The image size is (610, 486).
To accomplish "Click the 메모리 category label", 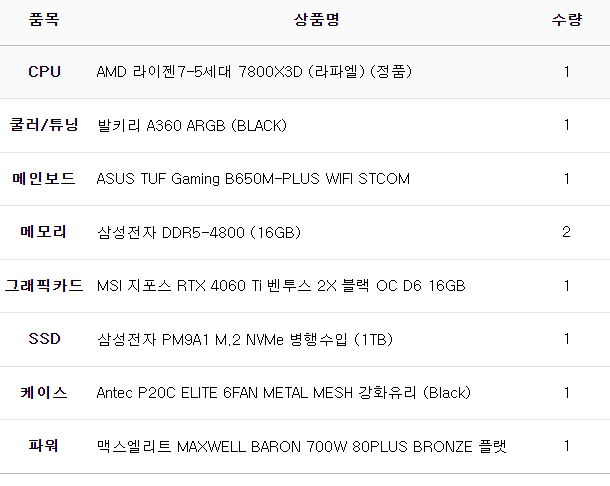I will coord(44,232).
